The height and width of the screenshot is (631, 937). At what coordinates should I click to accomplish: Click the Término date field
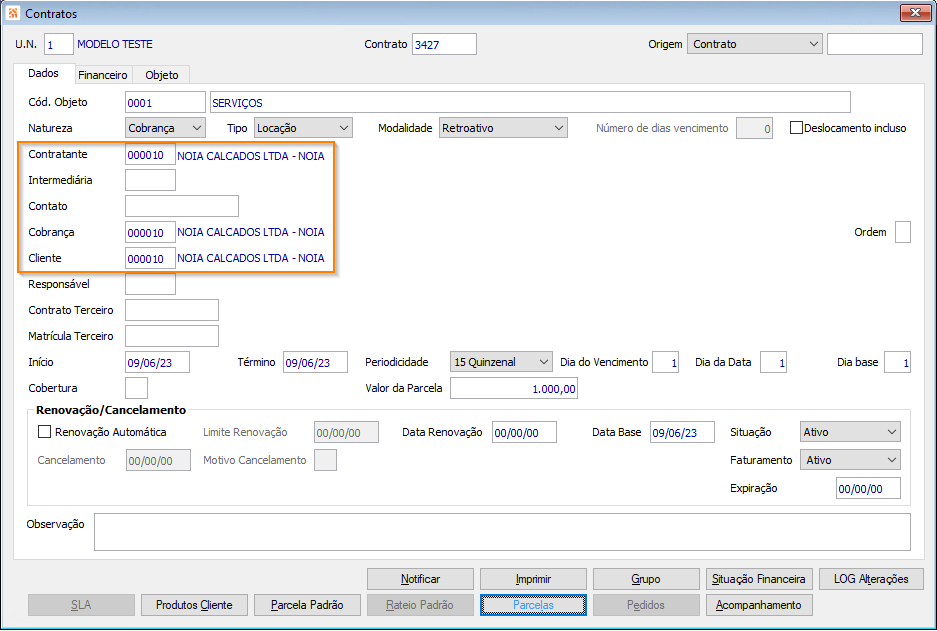tap(315, 362)
